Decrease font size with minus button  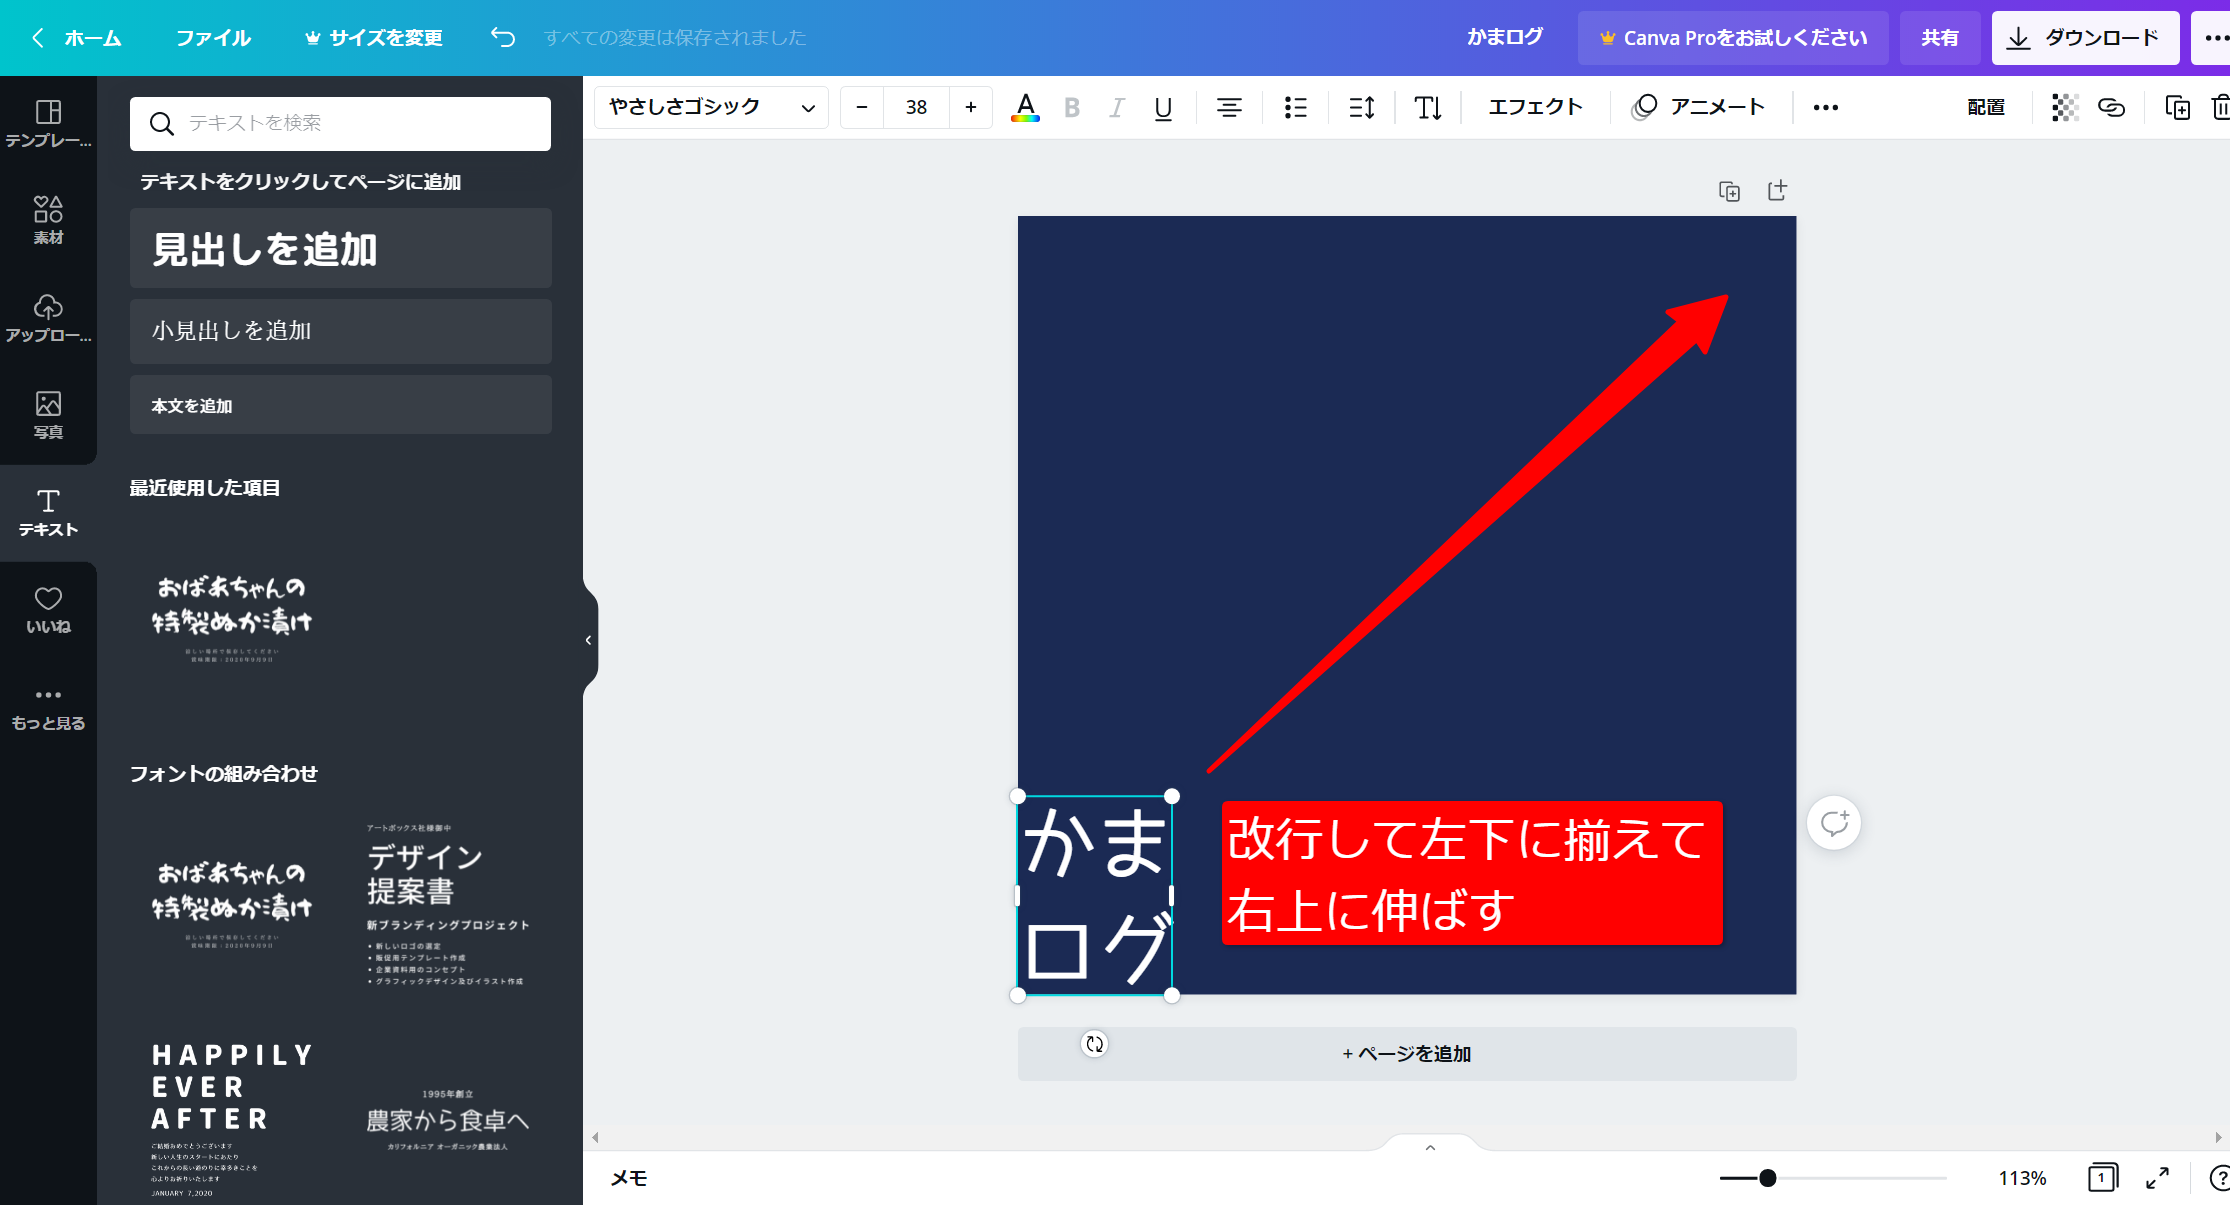(x=862, y=107)
